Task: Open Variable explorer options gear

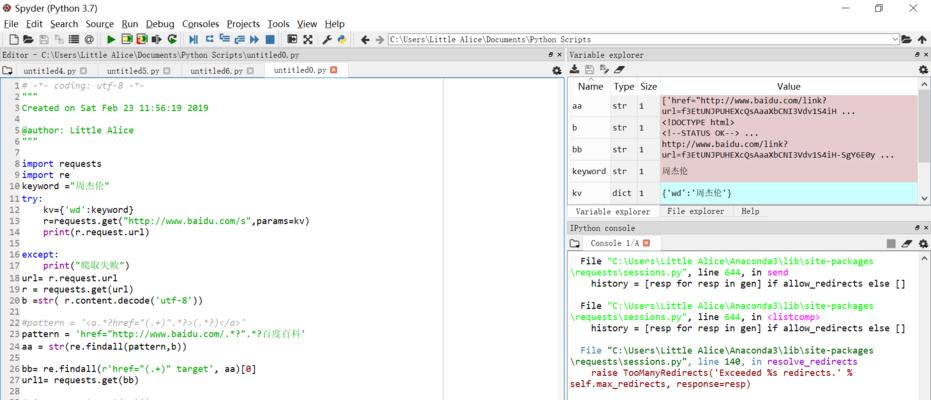Action: (923, 69)
